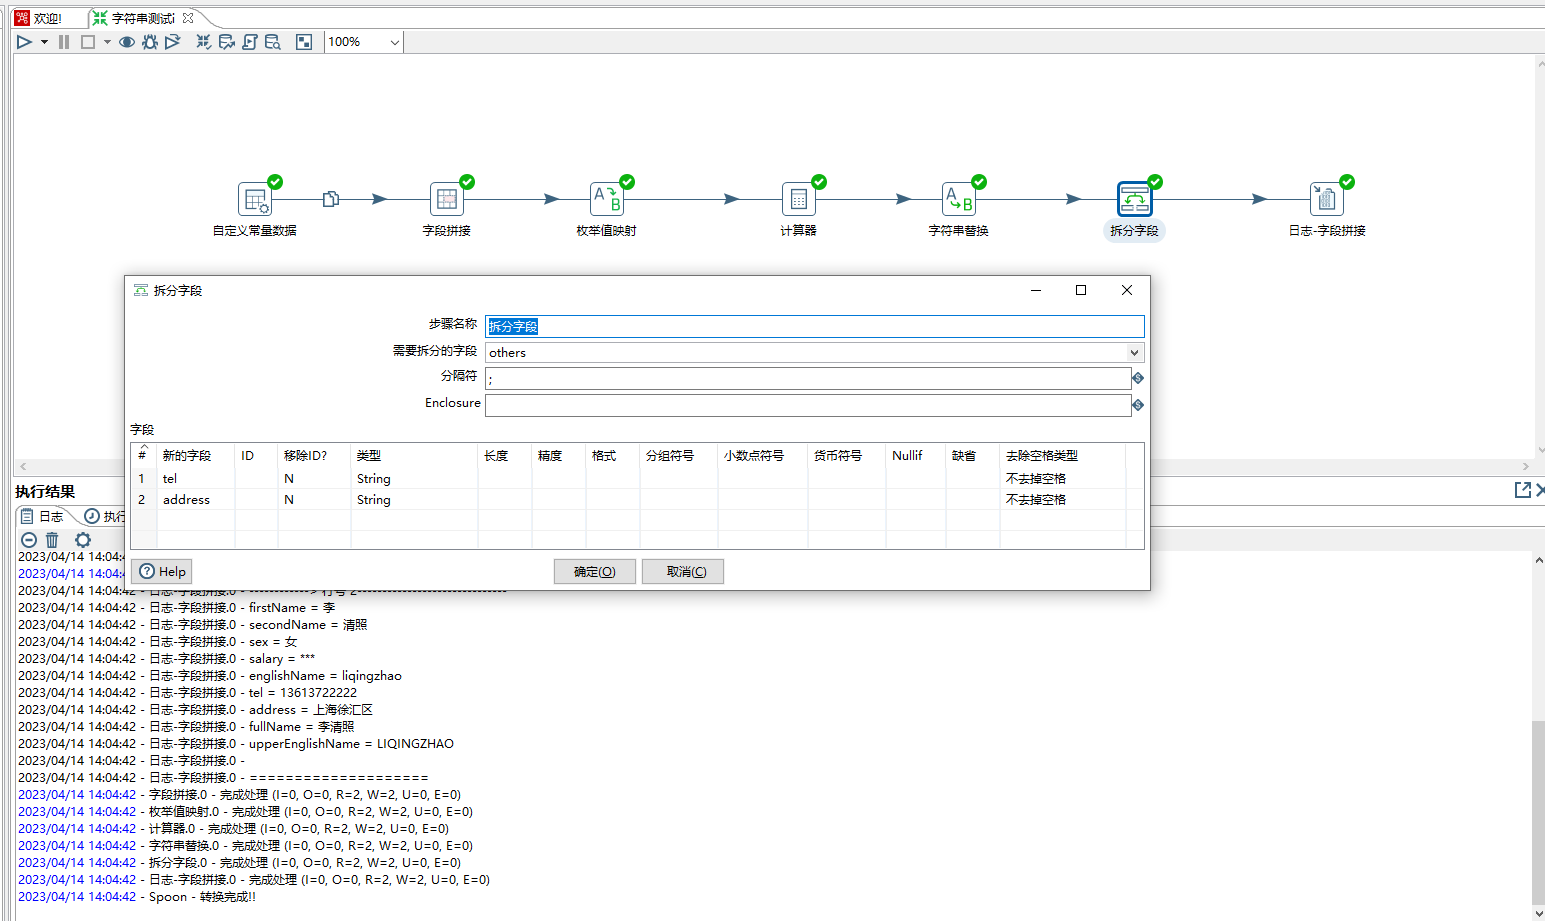
Task: Click the debug bug icon in the toolbar
Action: pyautogui.click(x=150, y=42)
